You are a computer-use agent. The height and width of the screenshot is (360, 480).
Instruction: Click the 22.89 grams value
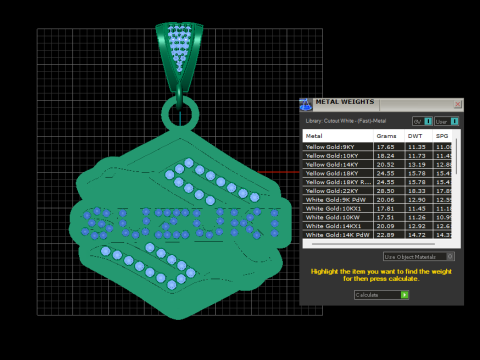(385, 235)
